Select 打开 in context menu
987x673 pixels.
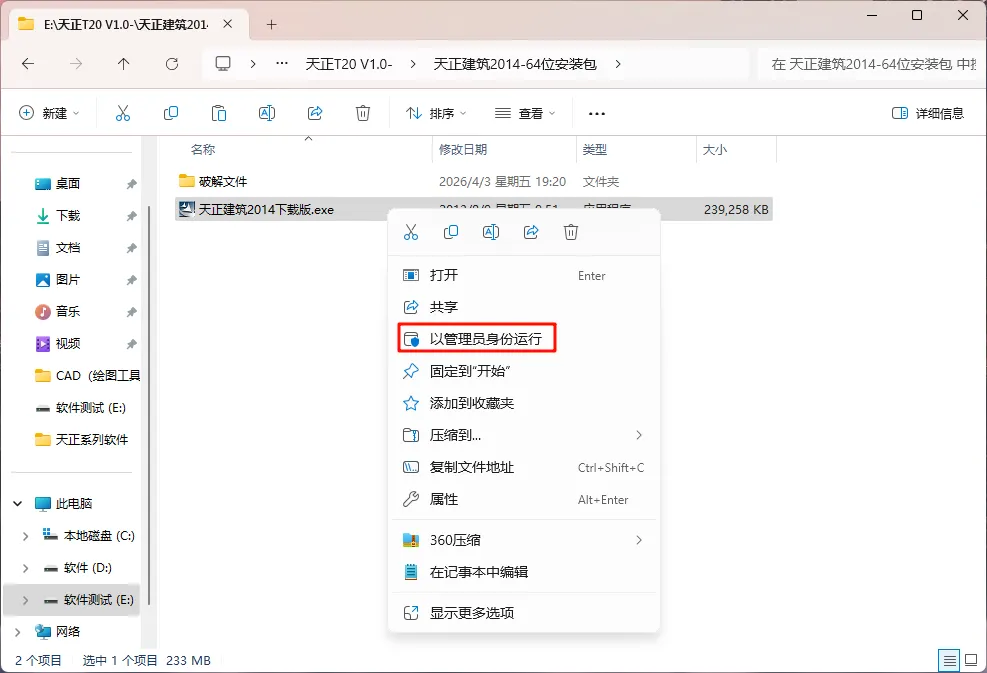click(524, 275)
